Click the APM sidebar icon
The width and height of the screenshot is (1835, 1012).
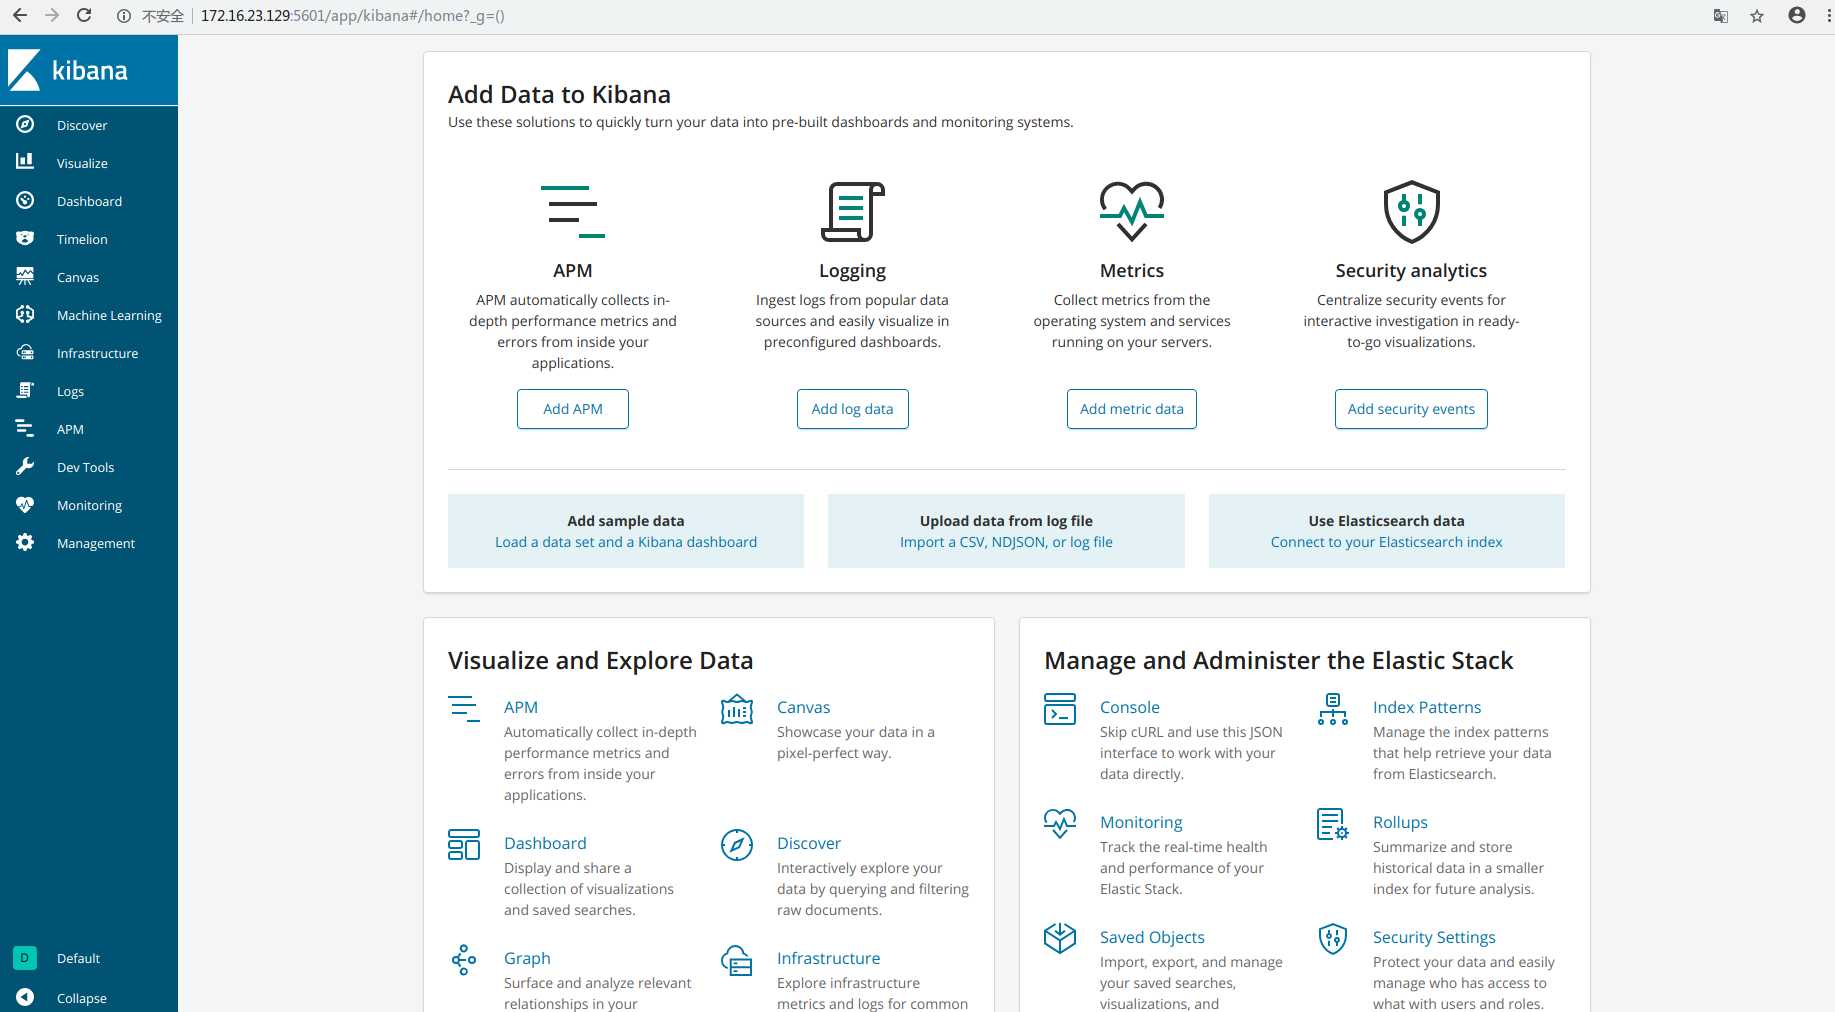pyautogui.click(x=25, y=428)
